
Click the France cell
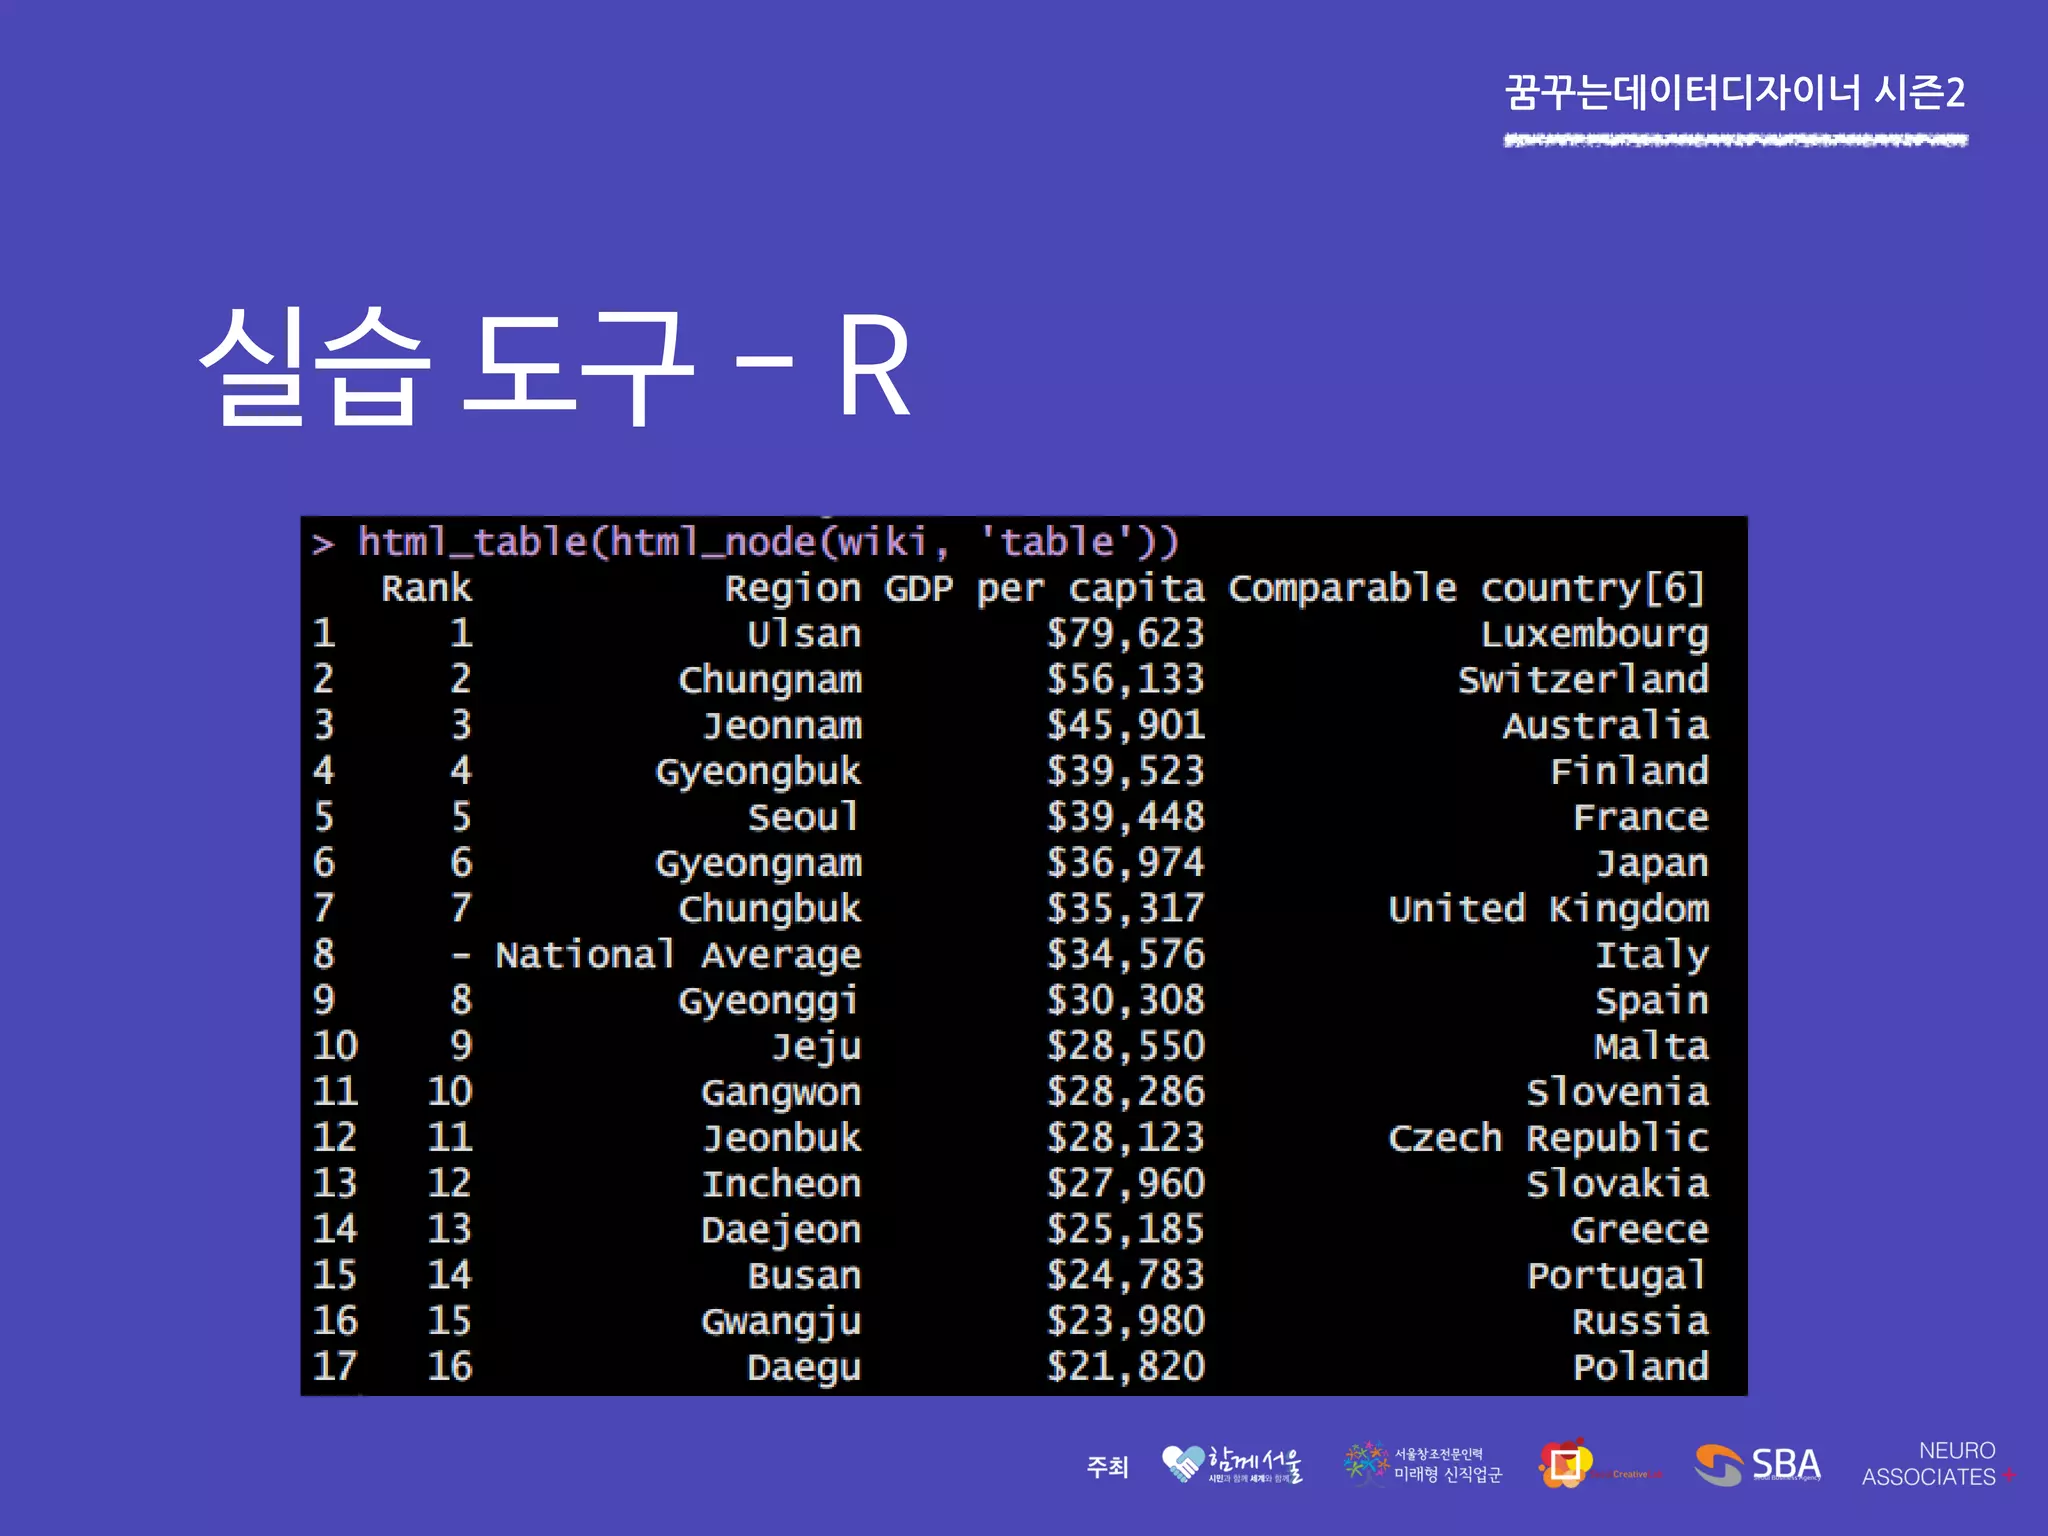coord(1641,817)
